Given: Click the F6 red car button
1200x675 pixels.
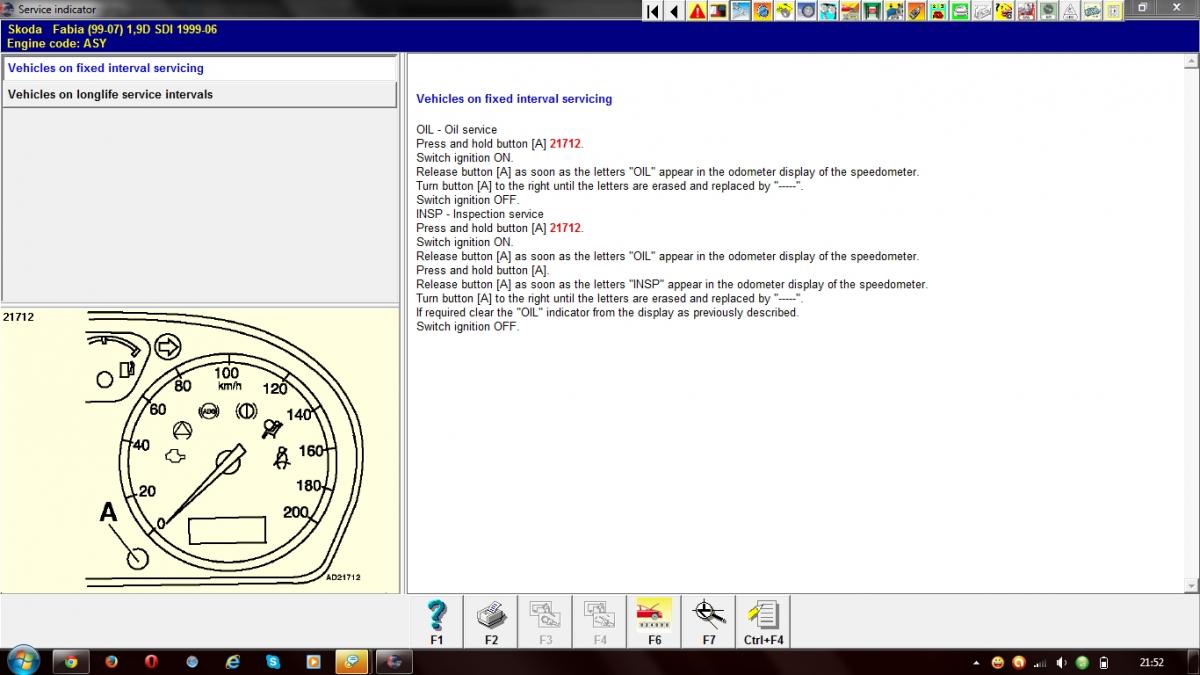Looking at the screenshot, I should (654, 622).
